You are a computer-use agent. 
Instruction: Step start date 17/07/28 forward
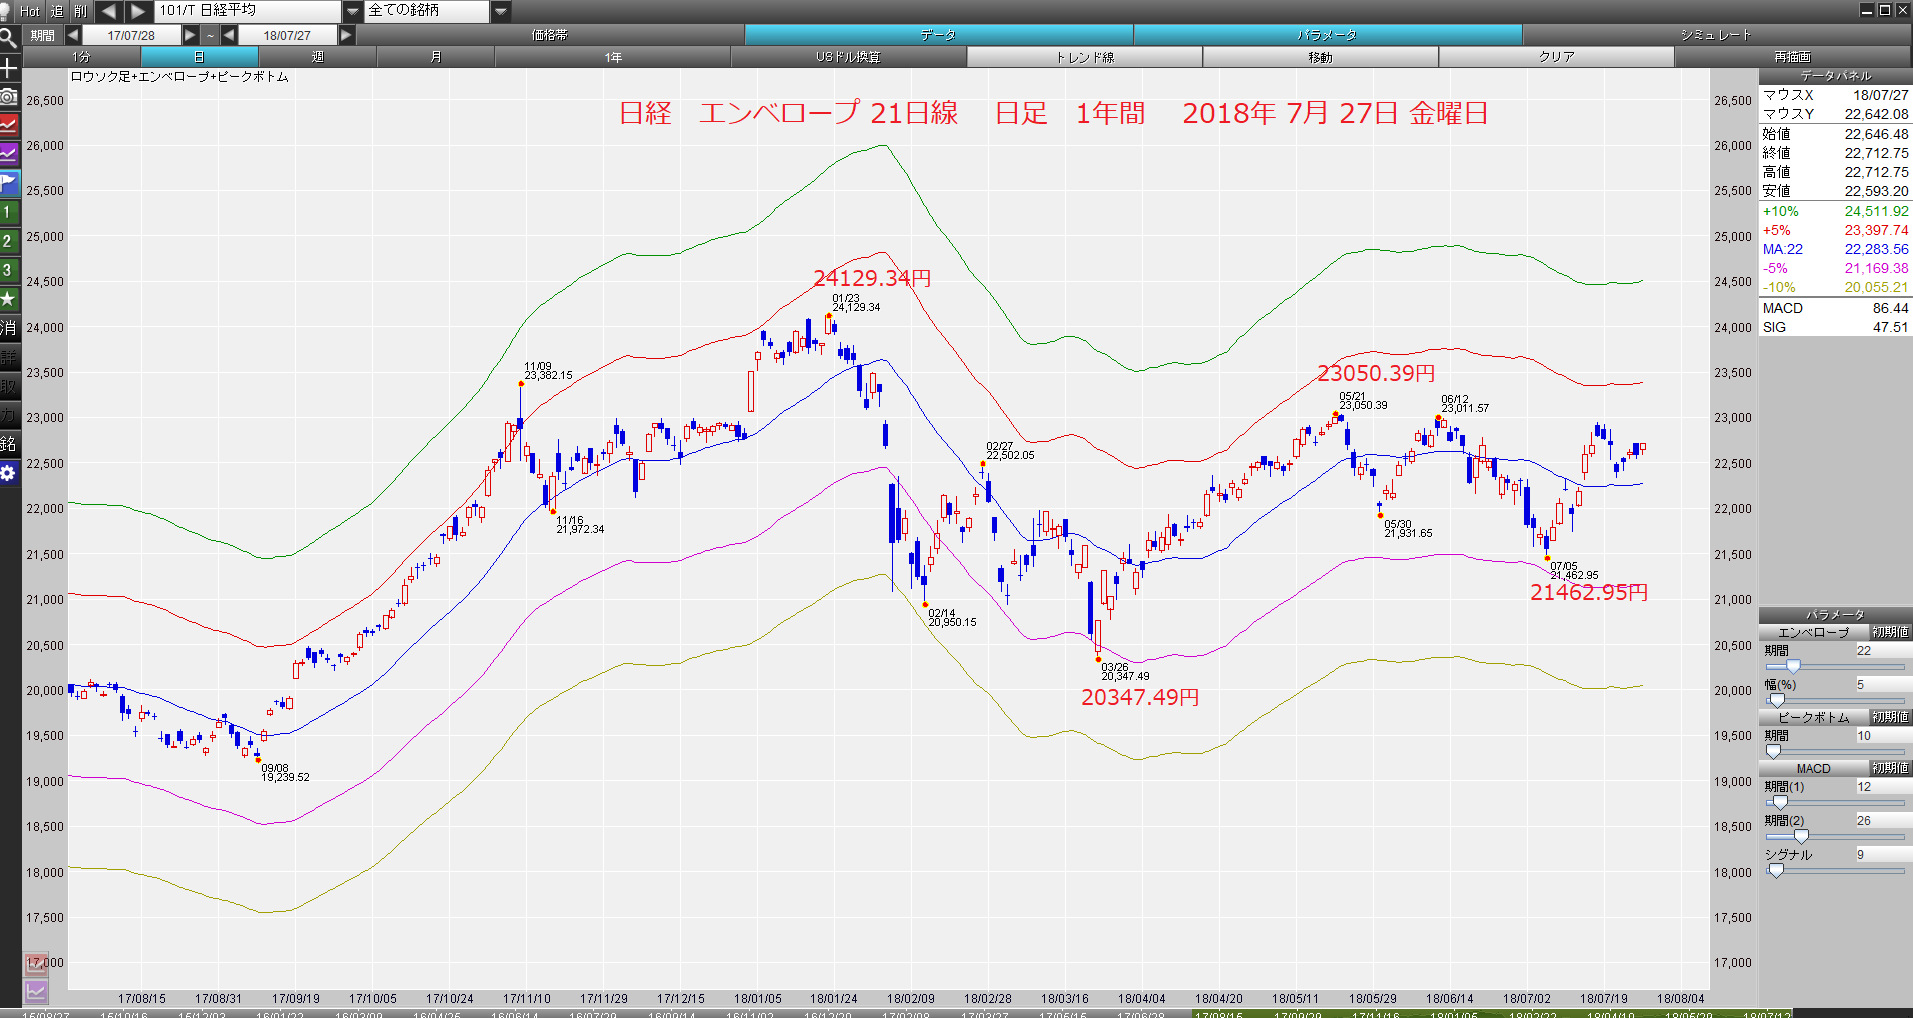[190, 35]
